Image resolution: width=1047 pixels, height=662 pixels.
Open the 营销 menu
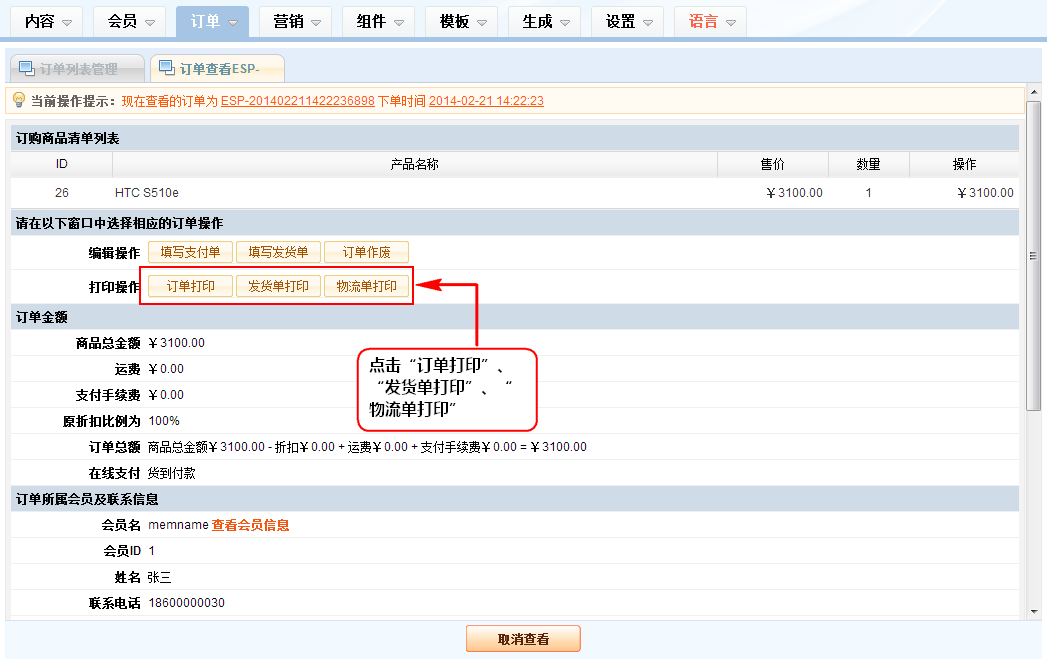click(297, 21)
